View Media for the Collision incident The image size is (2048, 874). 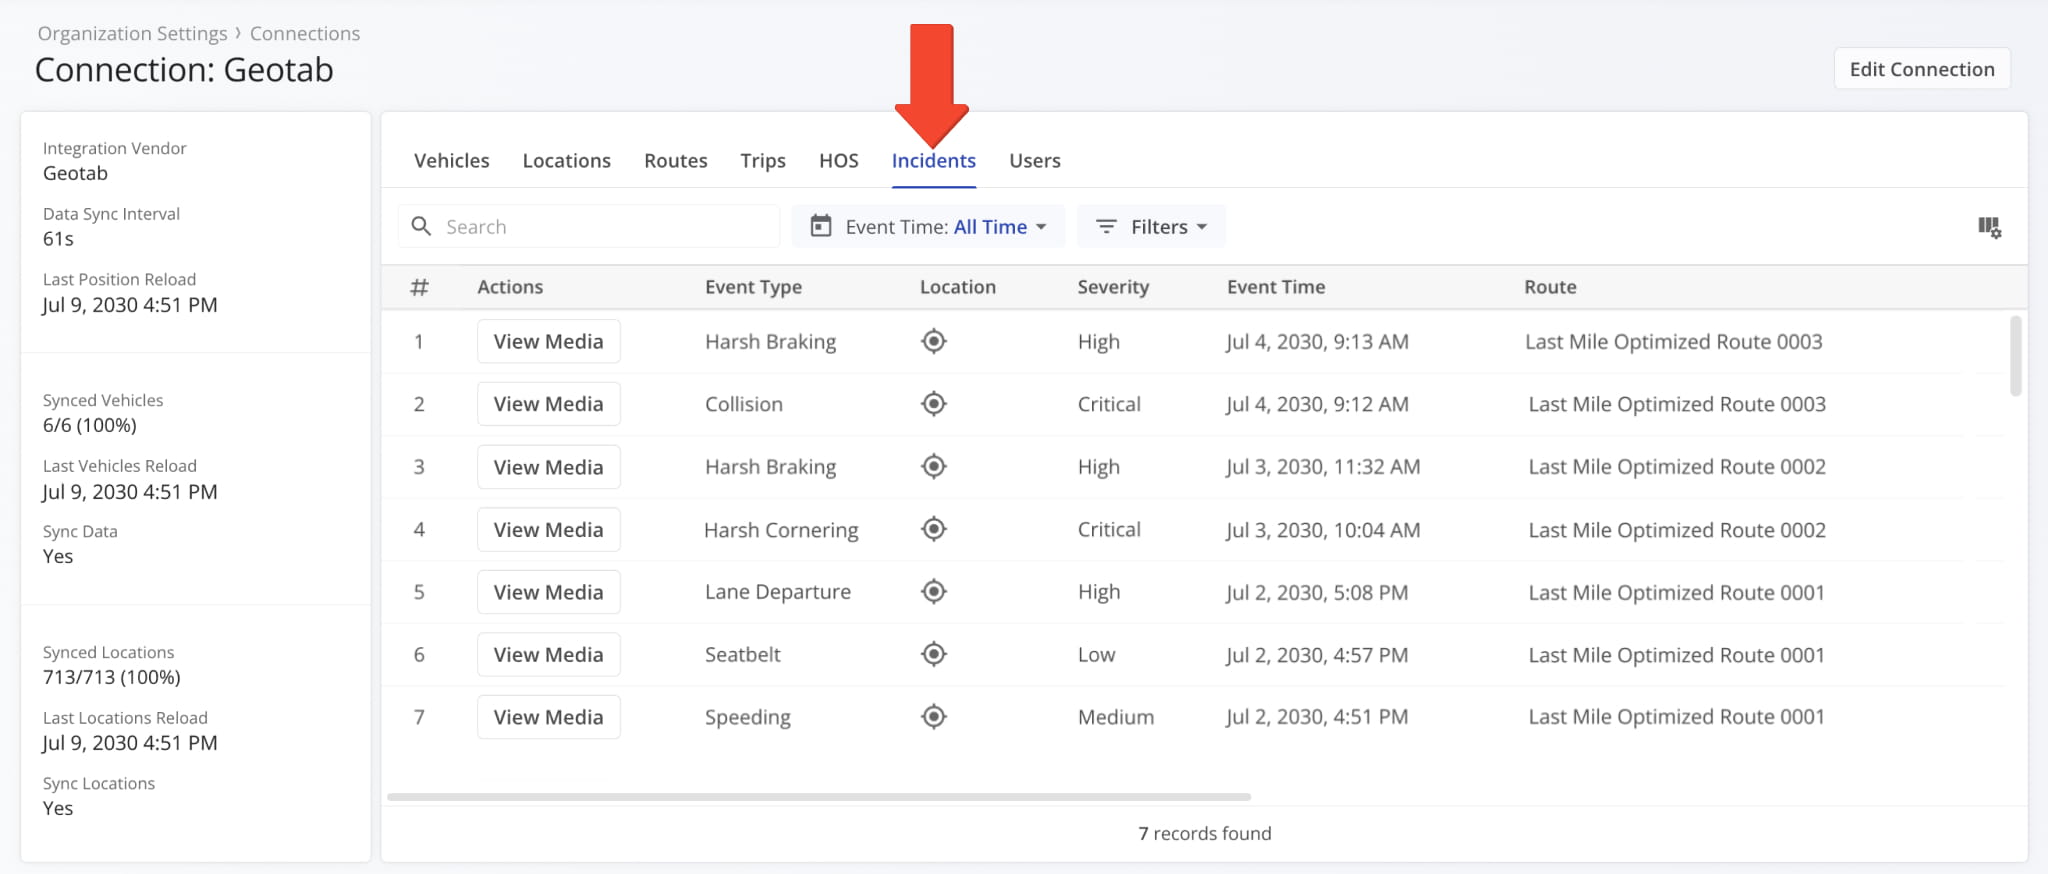coord(548,404)
